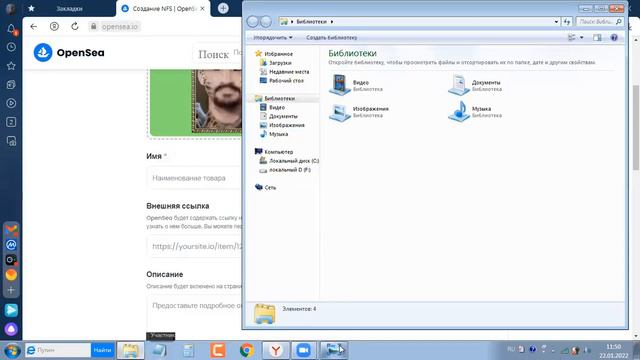Click Создать библиотеку in Explorer toolbar
This screenshot has height=360, width=640.
coord(331,38)
